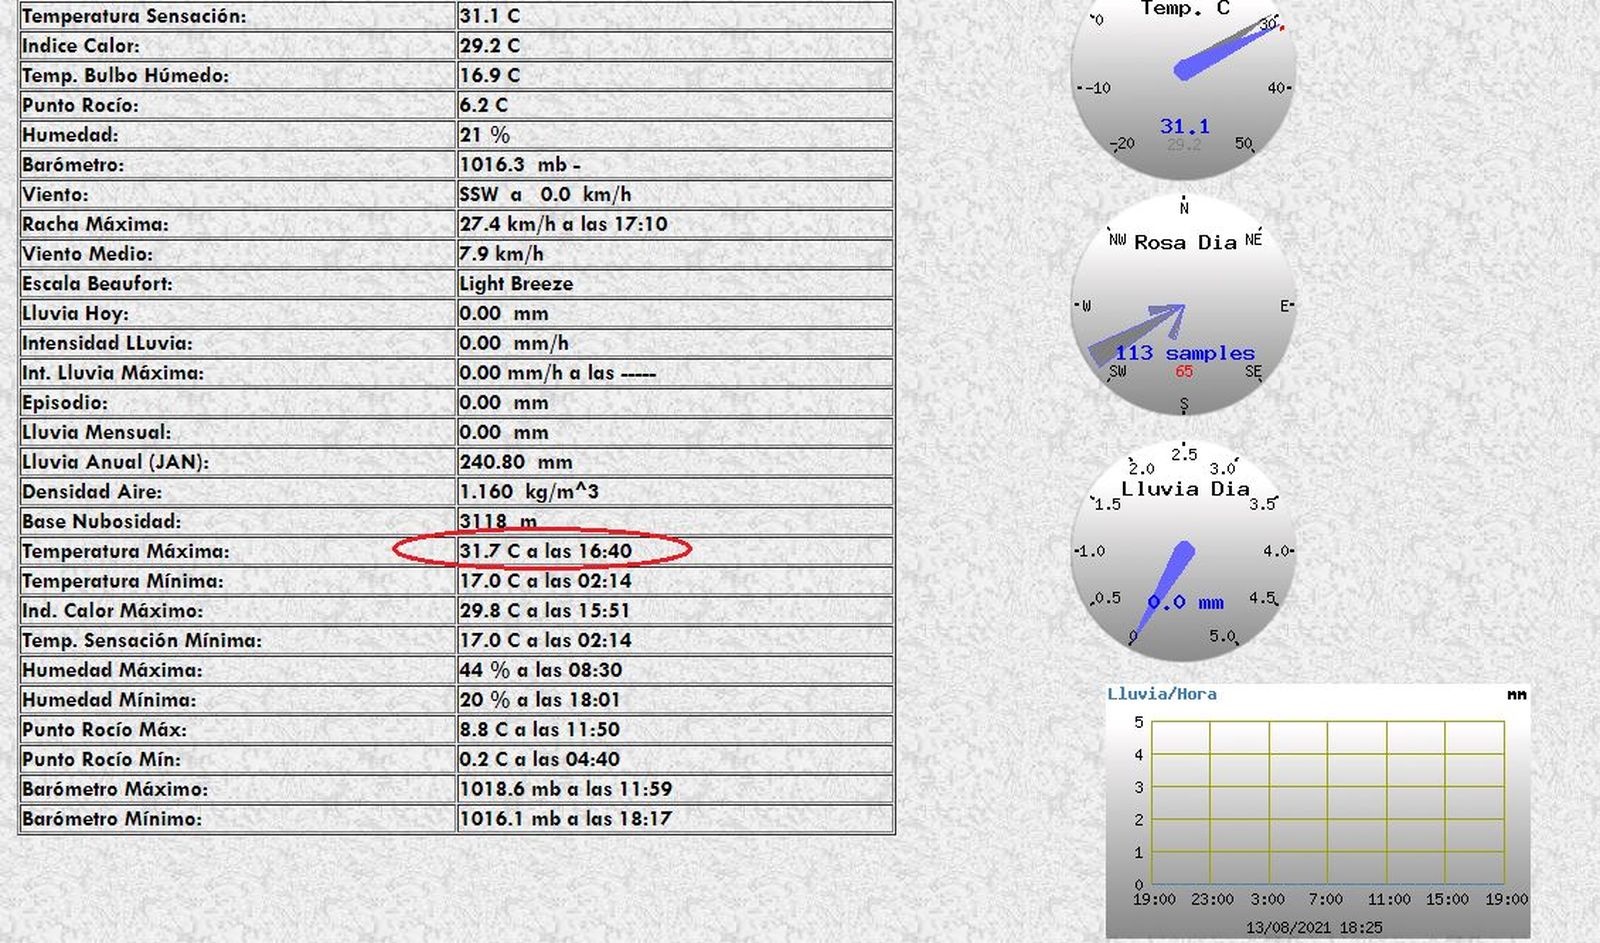The width and height of the screenshot is (1600, 943).
Task: Click the blue 31.1 reading on temperature gauge
Action: click(x=1184, y=127)
